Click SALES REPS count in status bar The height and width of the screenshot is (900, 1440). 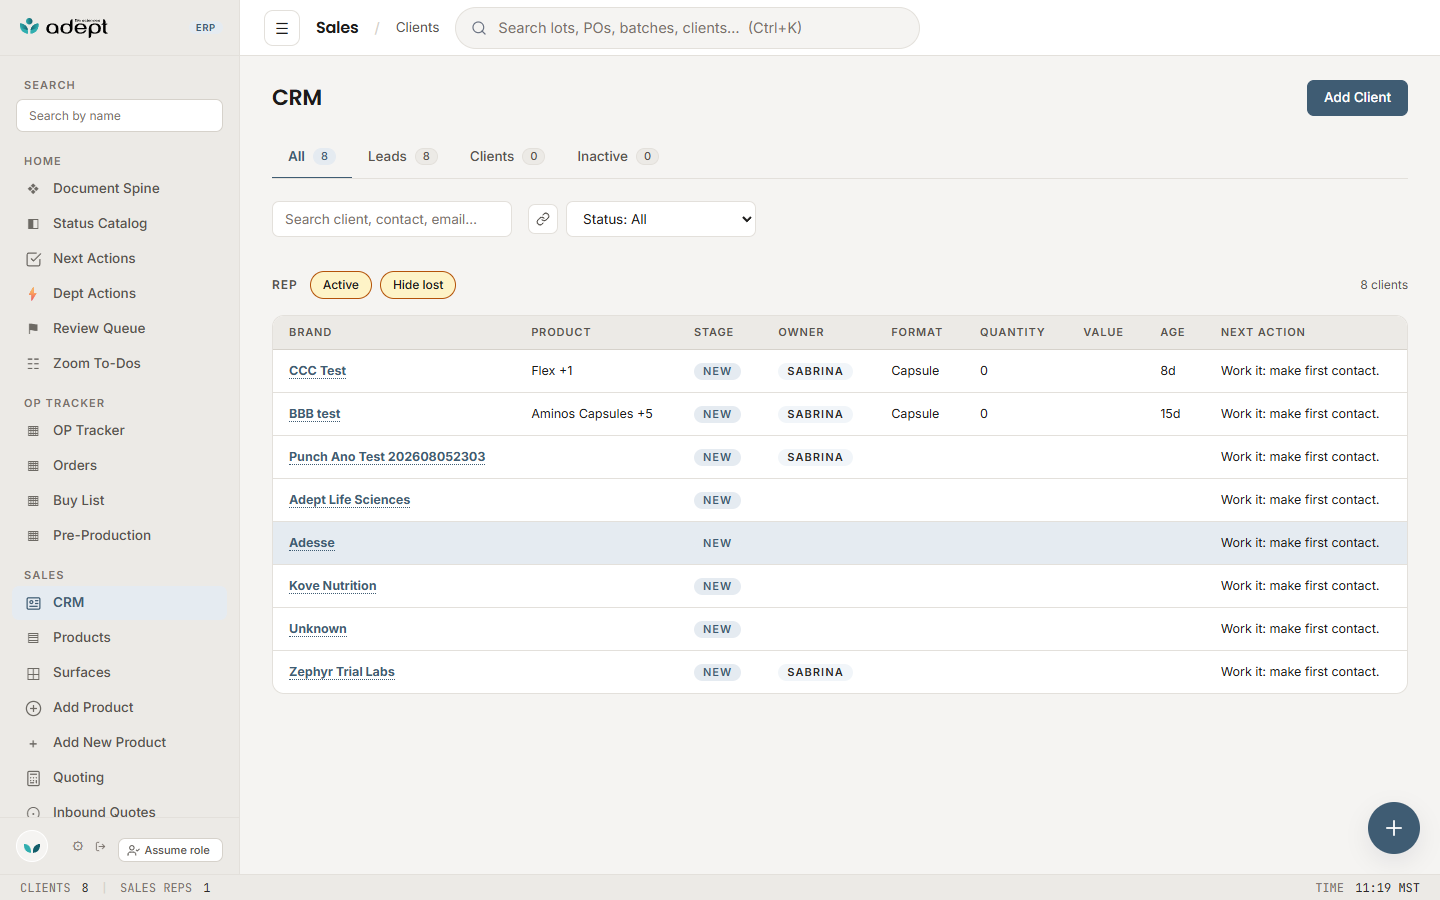165,888
